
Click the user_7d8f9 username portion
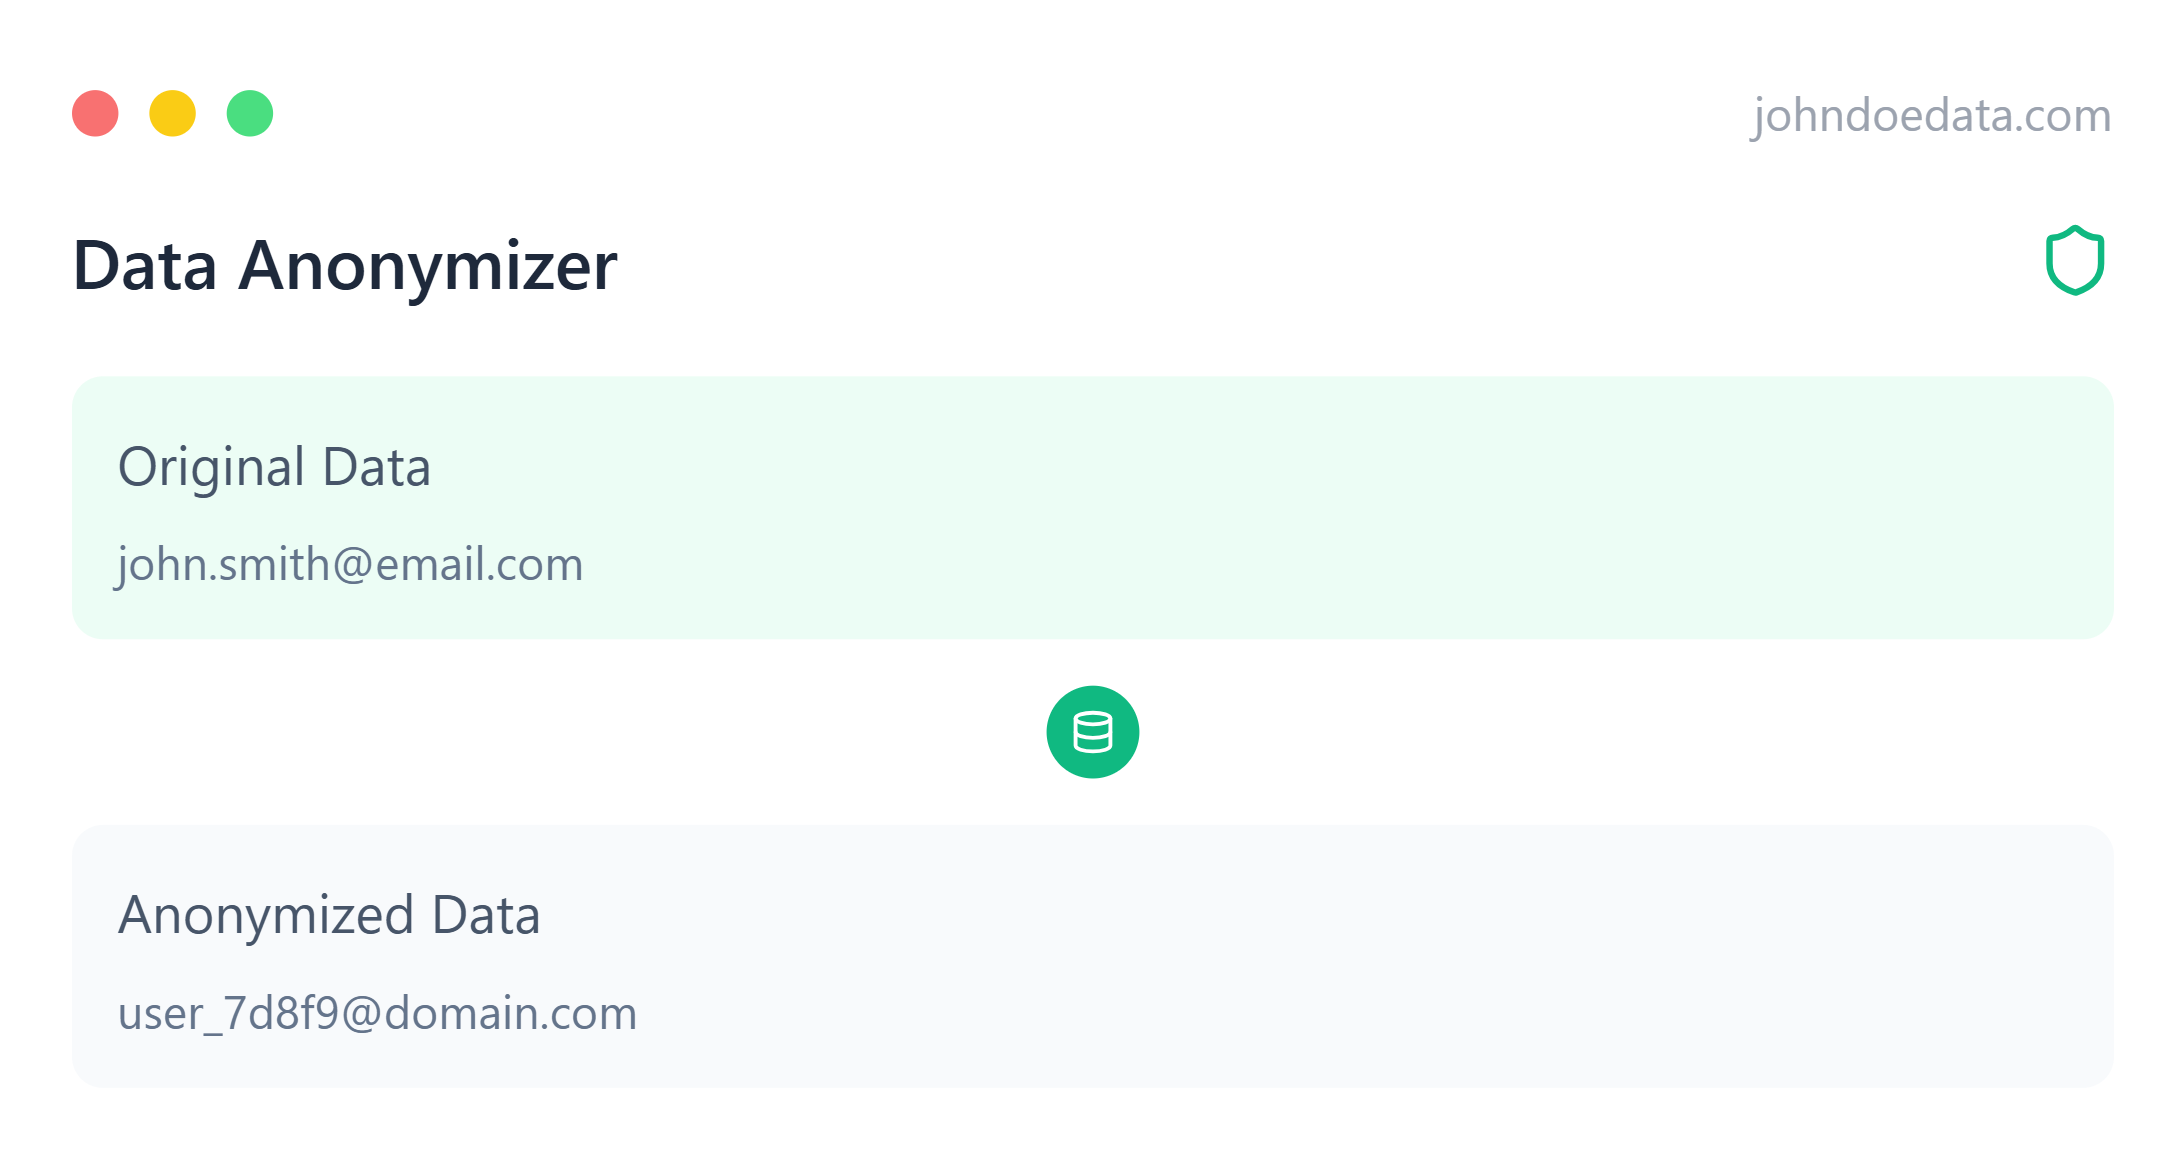point(229,1014)
